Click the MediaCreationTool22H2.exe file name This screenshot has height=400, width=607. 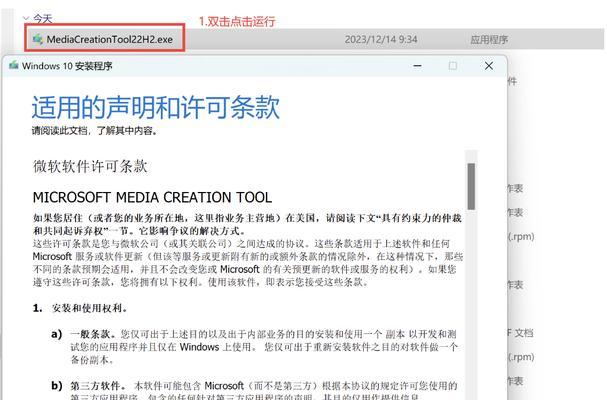110,39
